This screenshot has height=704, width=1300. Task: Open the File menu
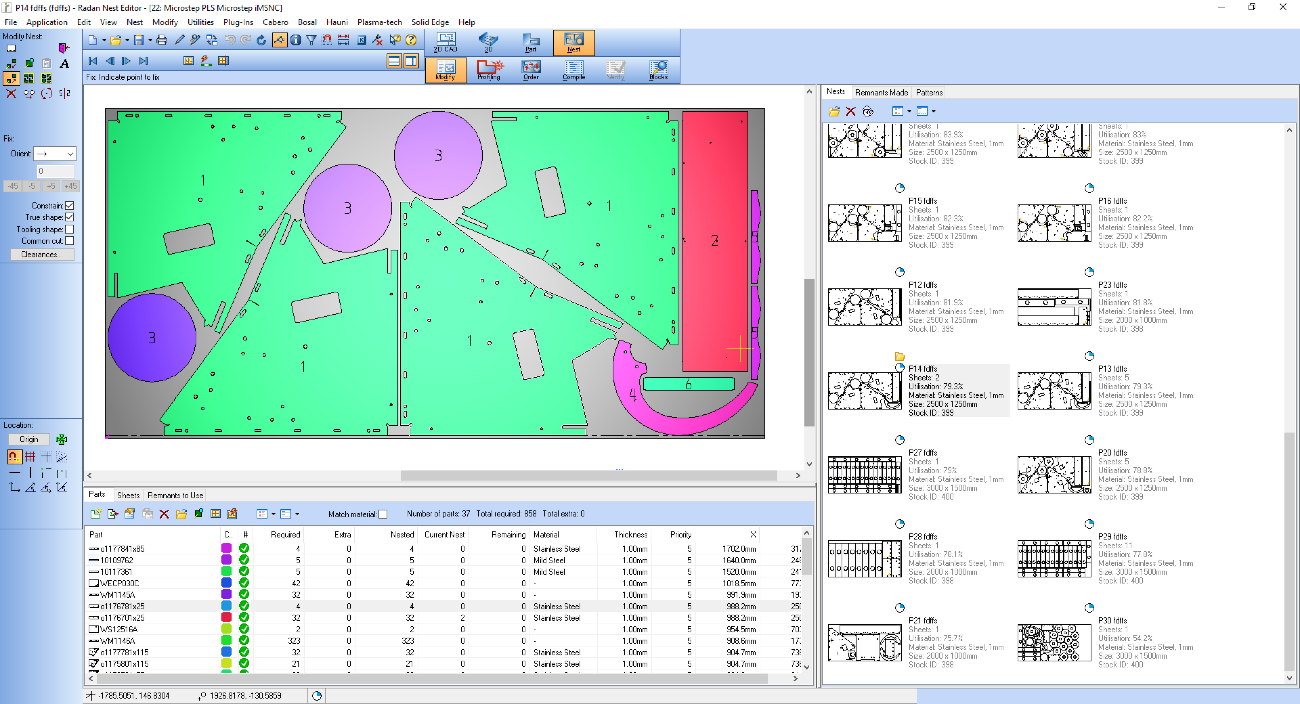click(x=11, y=22)
